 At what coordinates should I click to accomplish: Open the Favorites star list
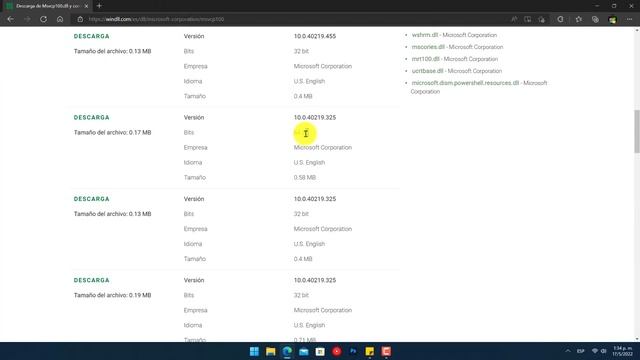tap(579, 19)
